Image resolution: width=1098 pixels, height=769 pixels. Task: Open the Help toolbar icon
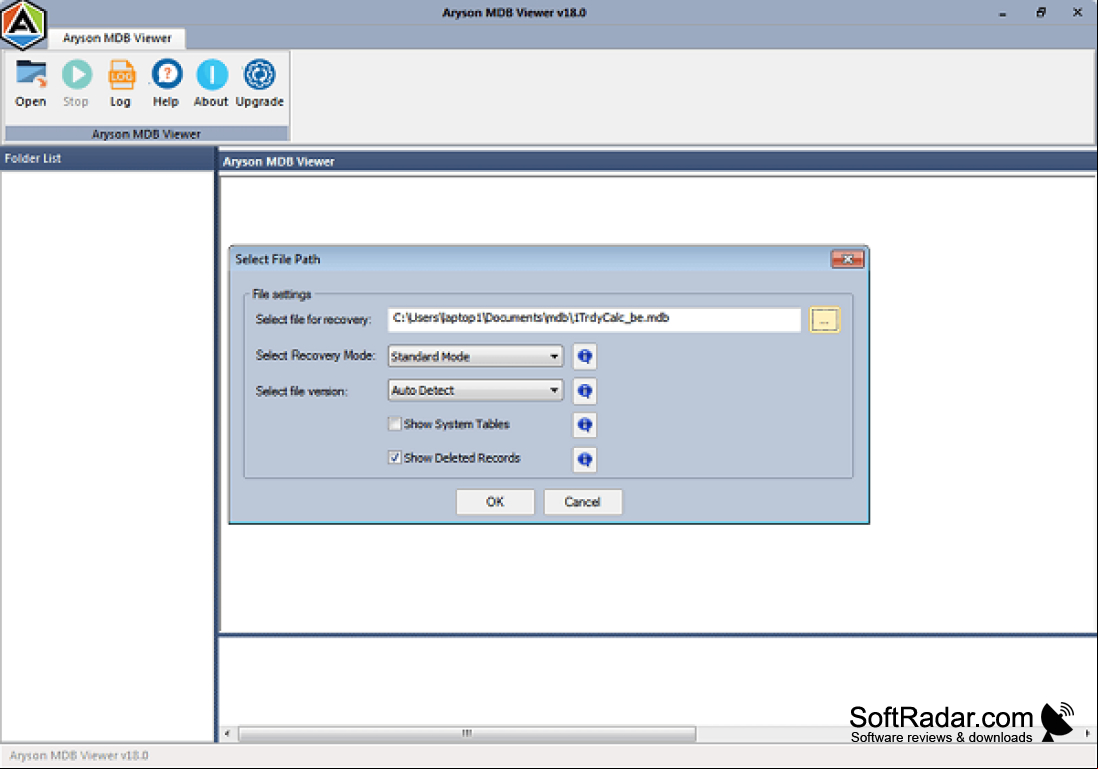coord(166,83)
